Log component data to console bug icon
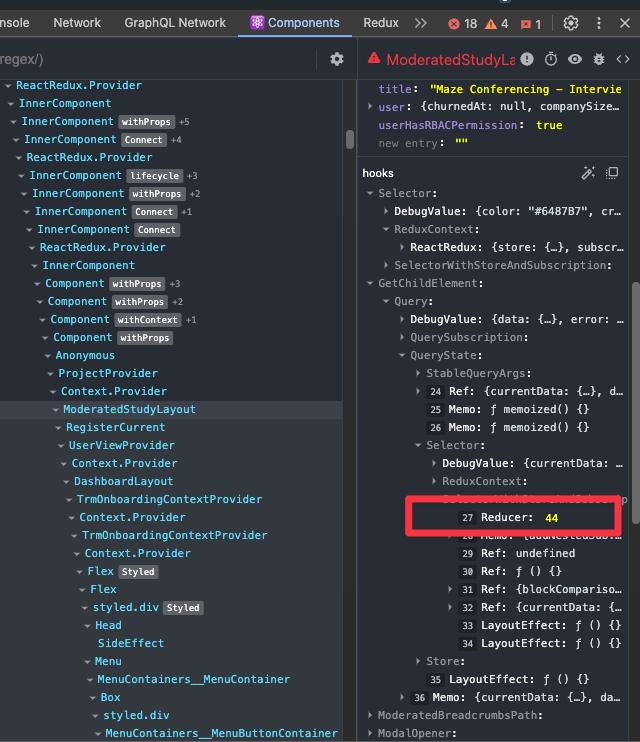 pos(599,59)
